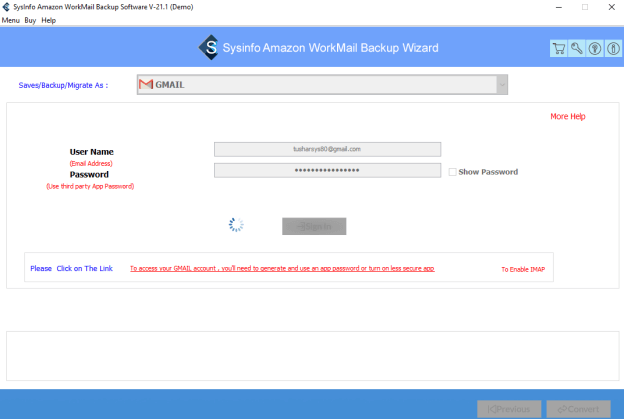Expand the Saves/Backup/Migrate As dropdown arrow

[x=502, y=85]
